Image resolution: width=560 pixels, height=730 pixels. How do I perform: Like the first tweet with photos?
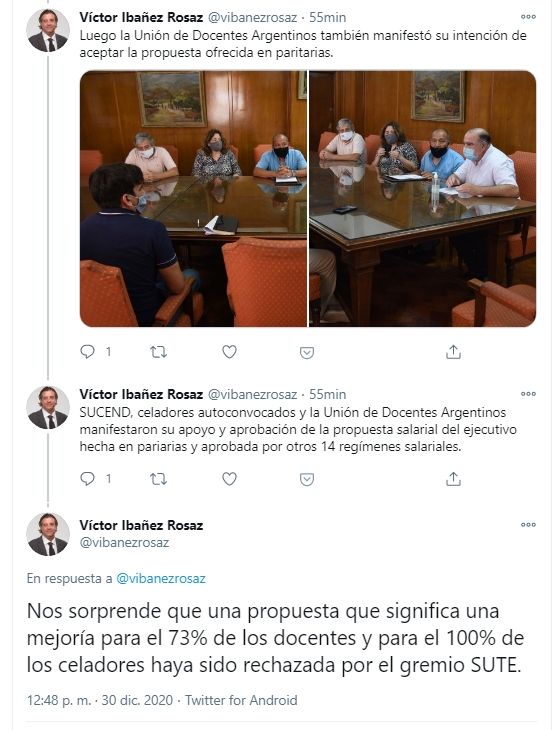click(229, 351)
